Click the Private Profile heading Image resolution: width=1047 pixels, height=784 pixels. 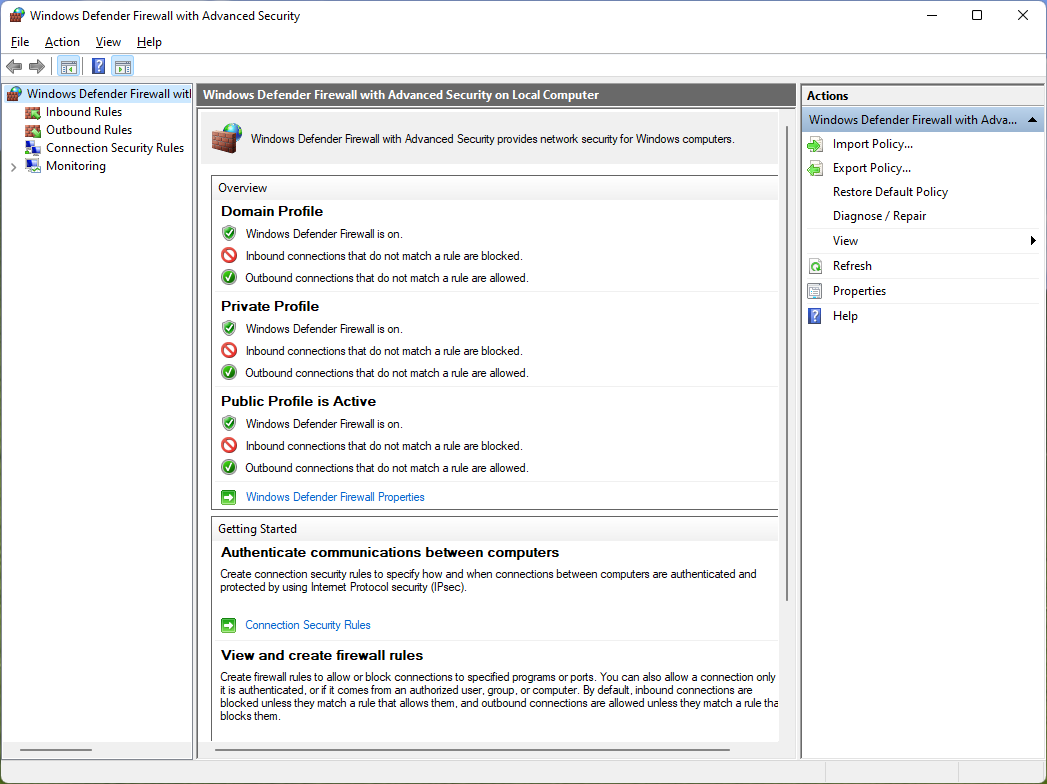pos(270,307)
